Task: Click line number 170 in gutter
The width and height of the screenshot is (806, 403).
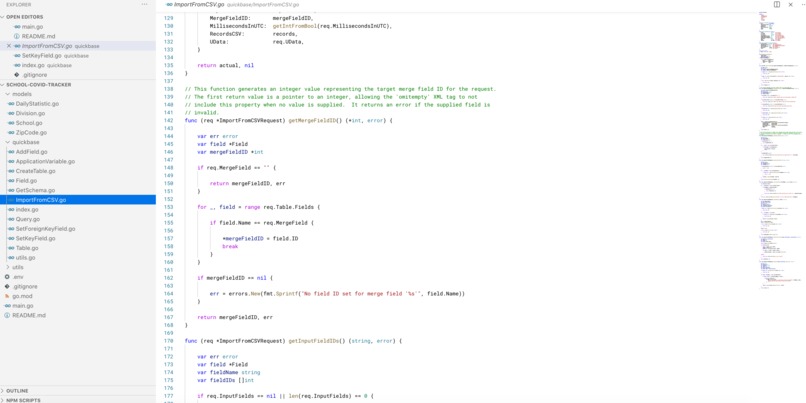Action: (x=168, y=341)
